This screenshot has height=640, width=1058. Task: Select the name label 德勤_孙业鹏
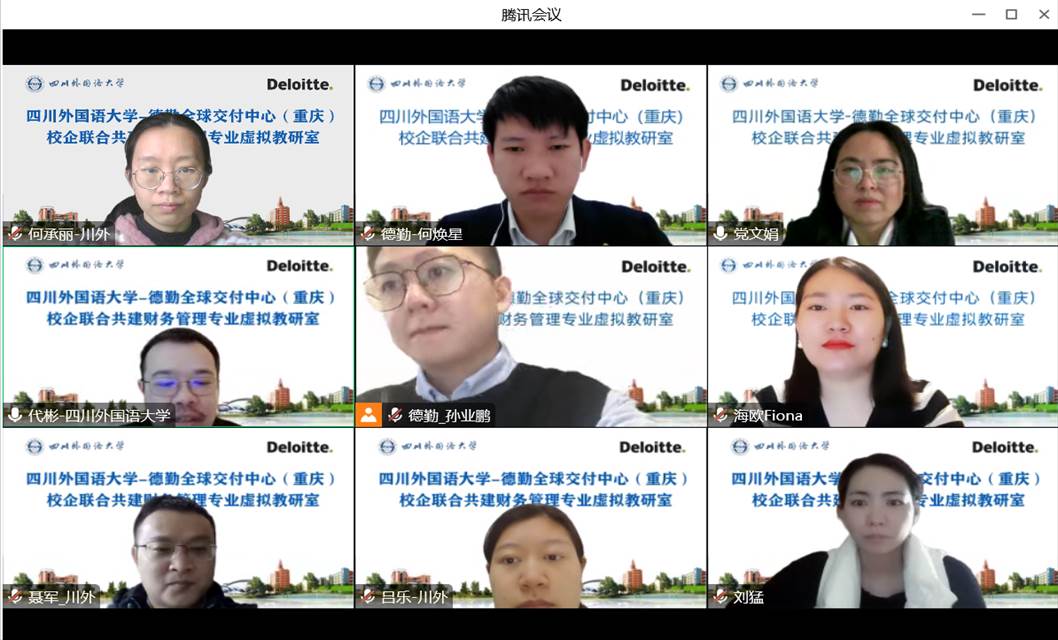[449, 415]
